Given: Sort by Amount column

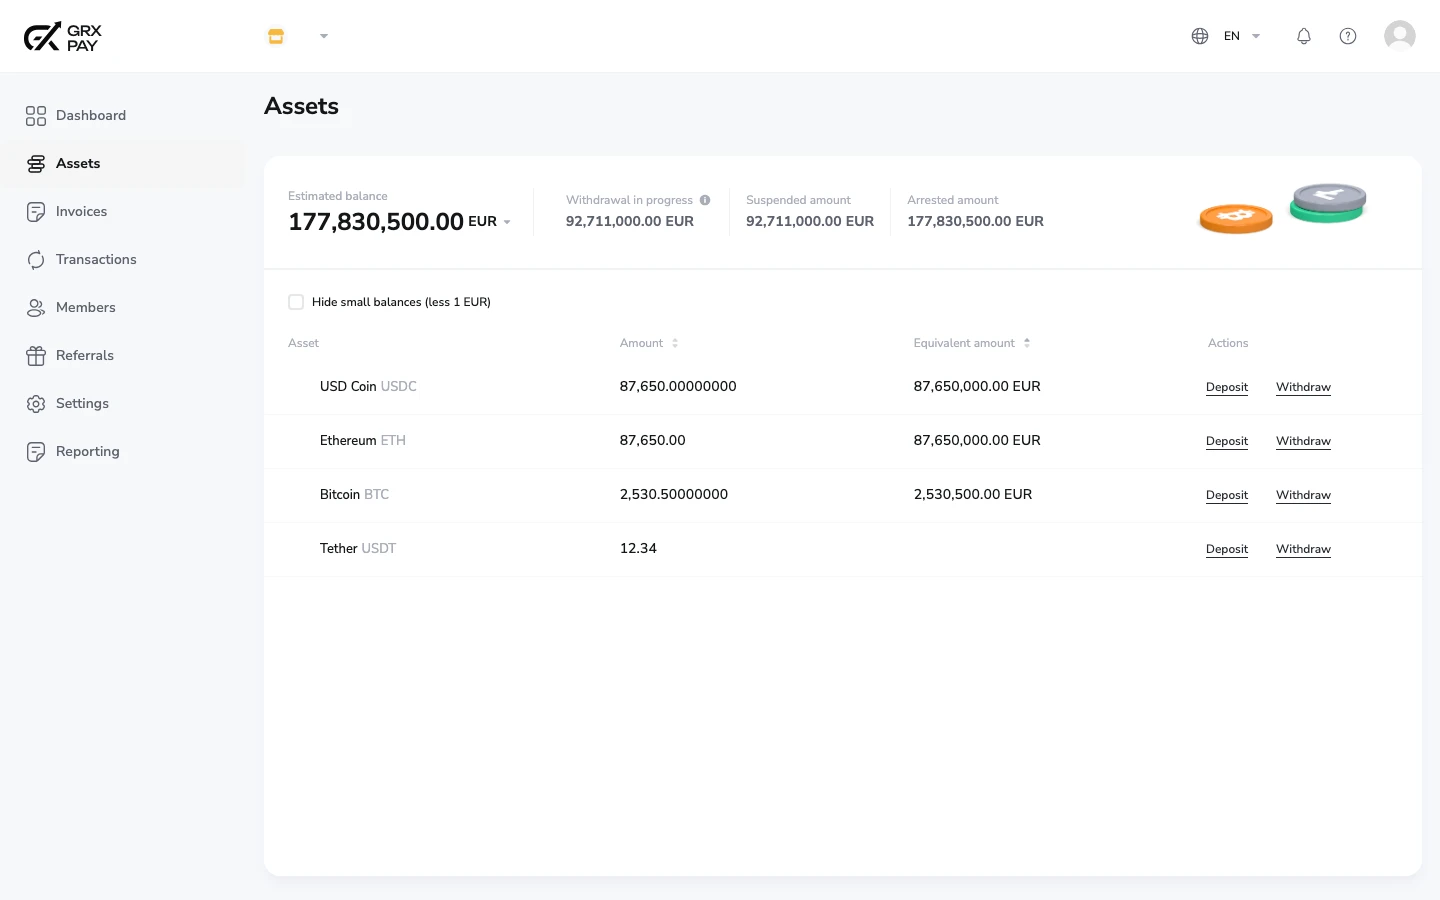Looking at the screenshot, I should [649, 343].
